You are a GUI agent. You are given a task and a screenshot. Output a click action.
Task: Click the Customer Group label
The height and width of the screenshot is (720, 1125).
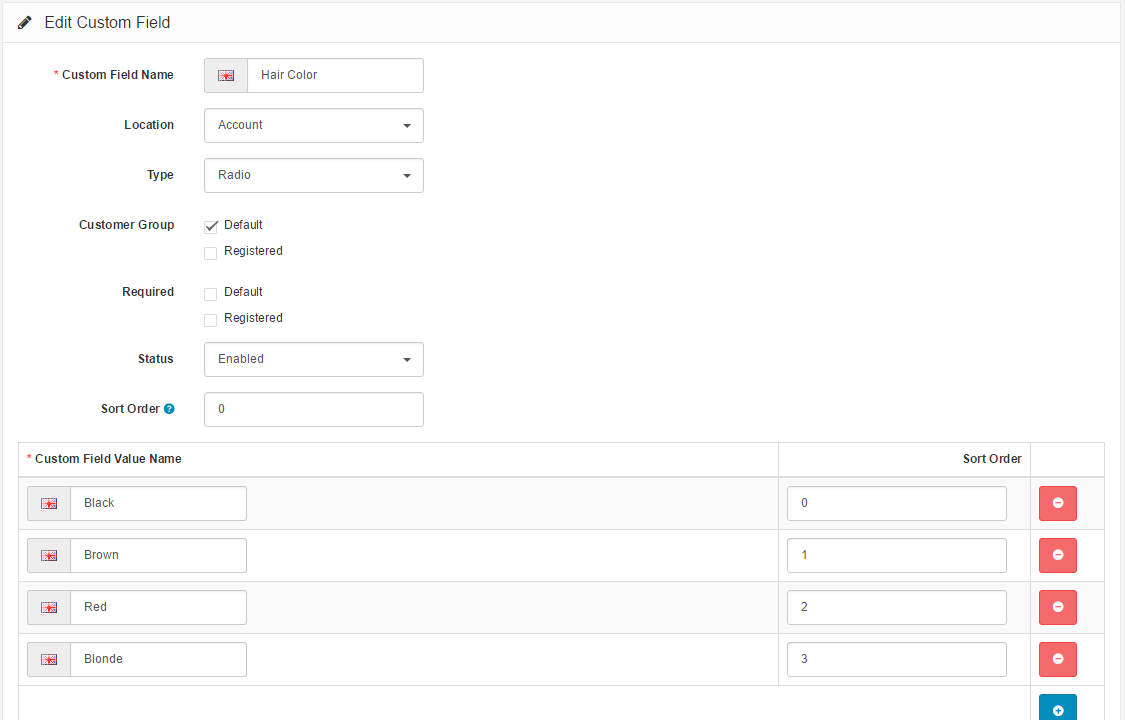126,224
